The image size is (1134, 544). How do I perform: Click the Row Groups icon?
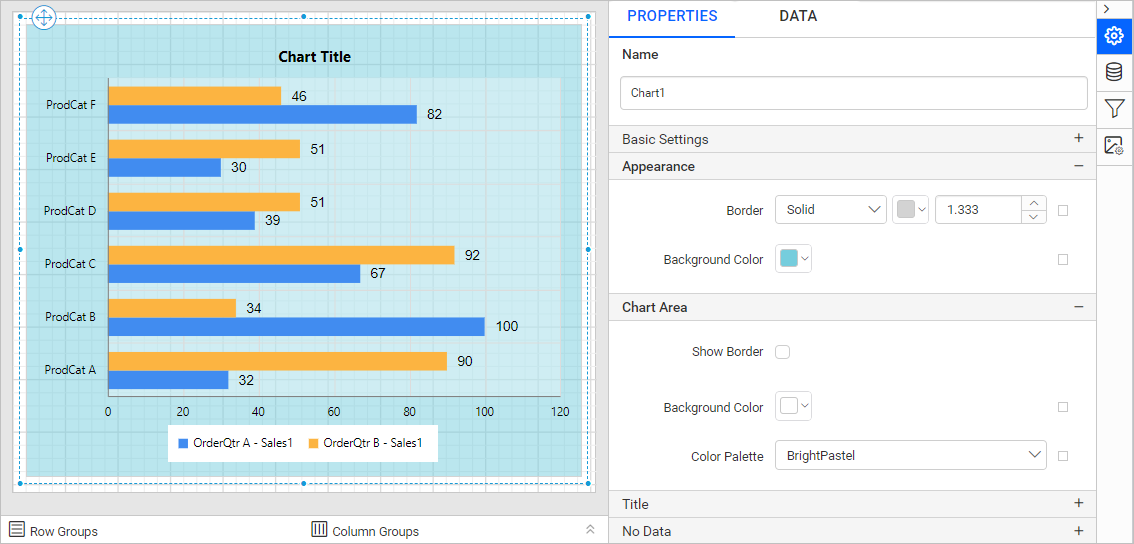pos(17,530)
